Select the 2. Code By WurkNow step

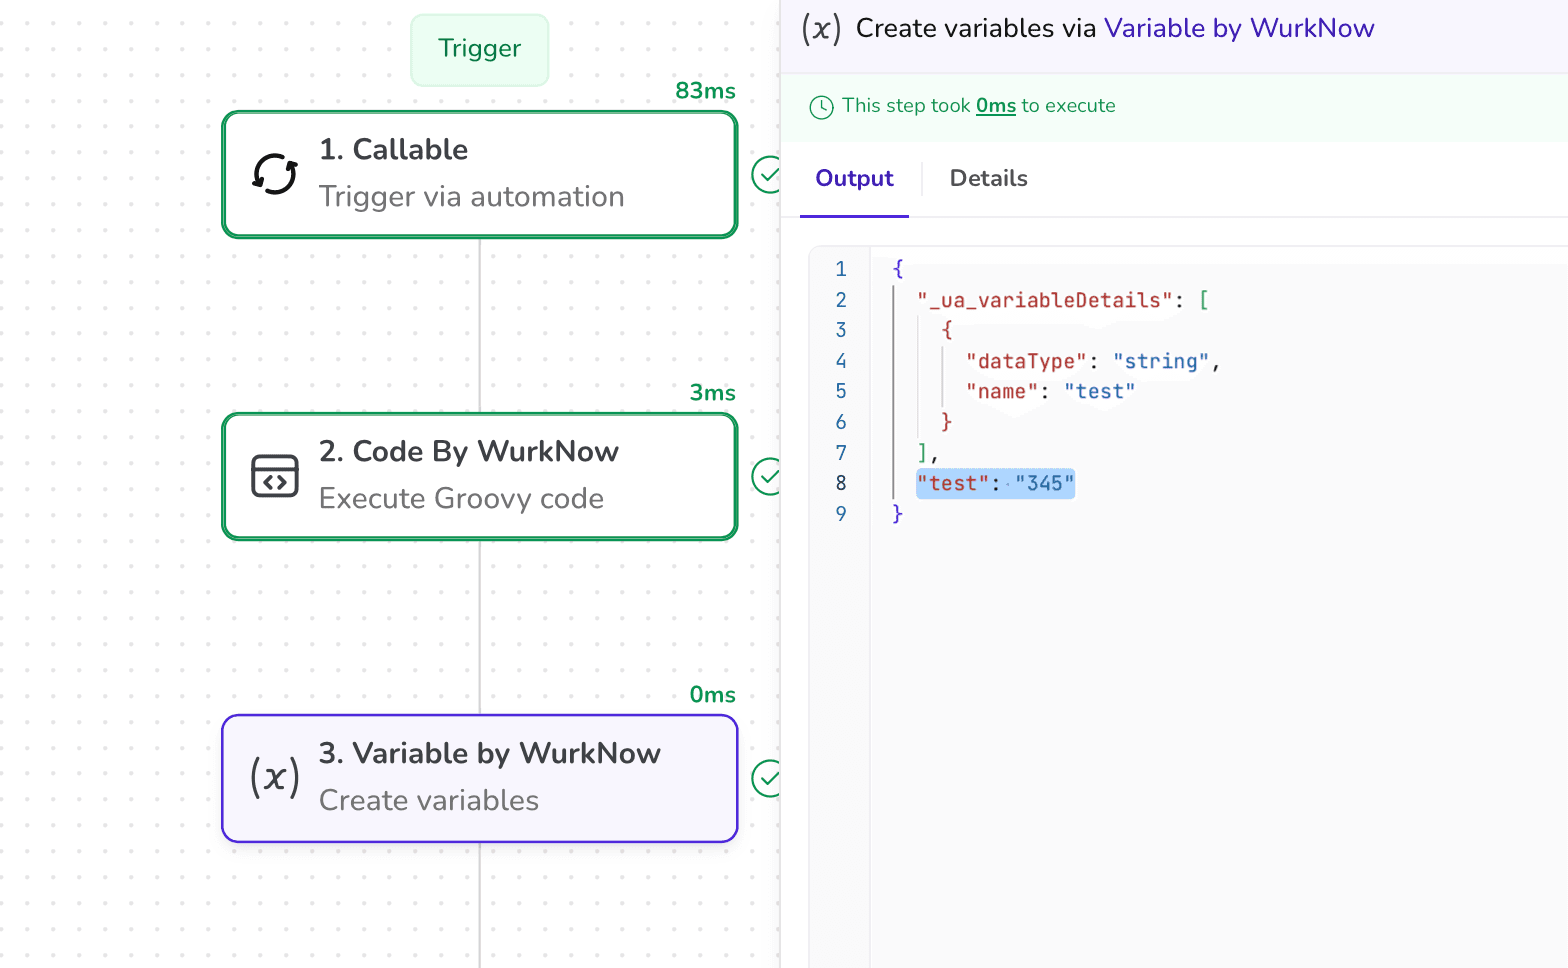pos(480,476)
